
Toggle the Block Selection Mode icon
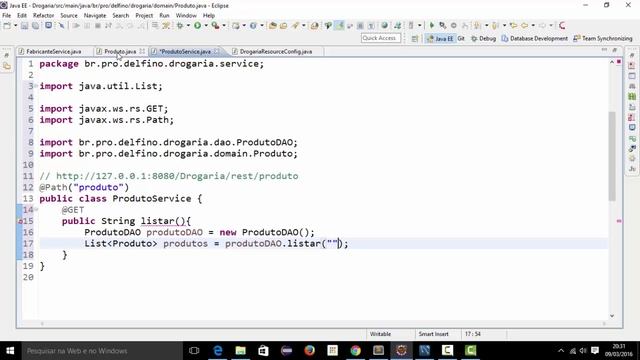pyautogui.click(x=360, y=26)
